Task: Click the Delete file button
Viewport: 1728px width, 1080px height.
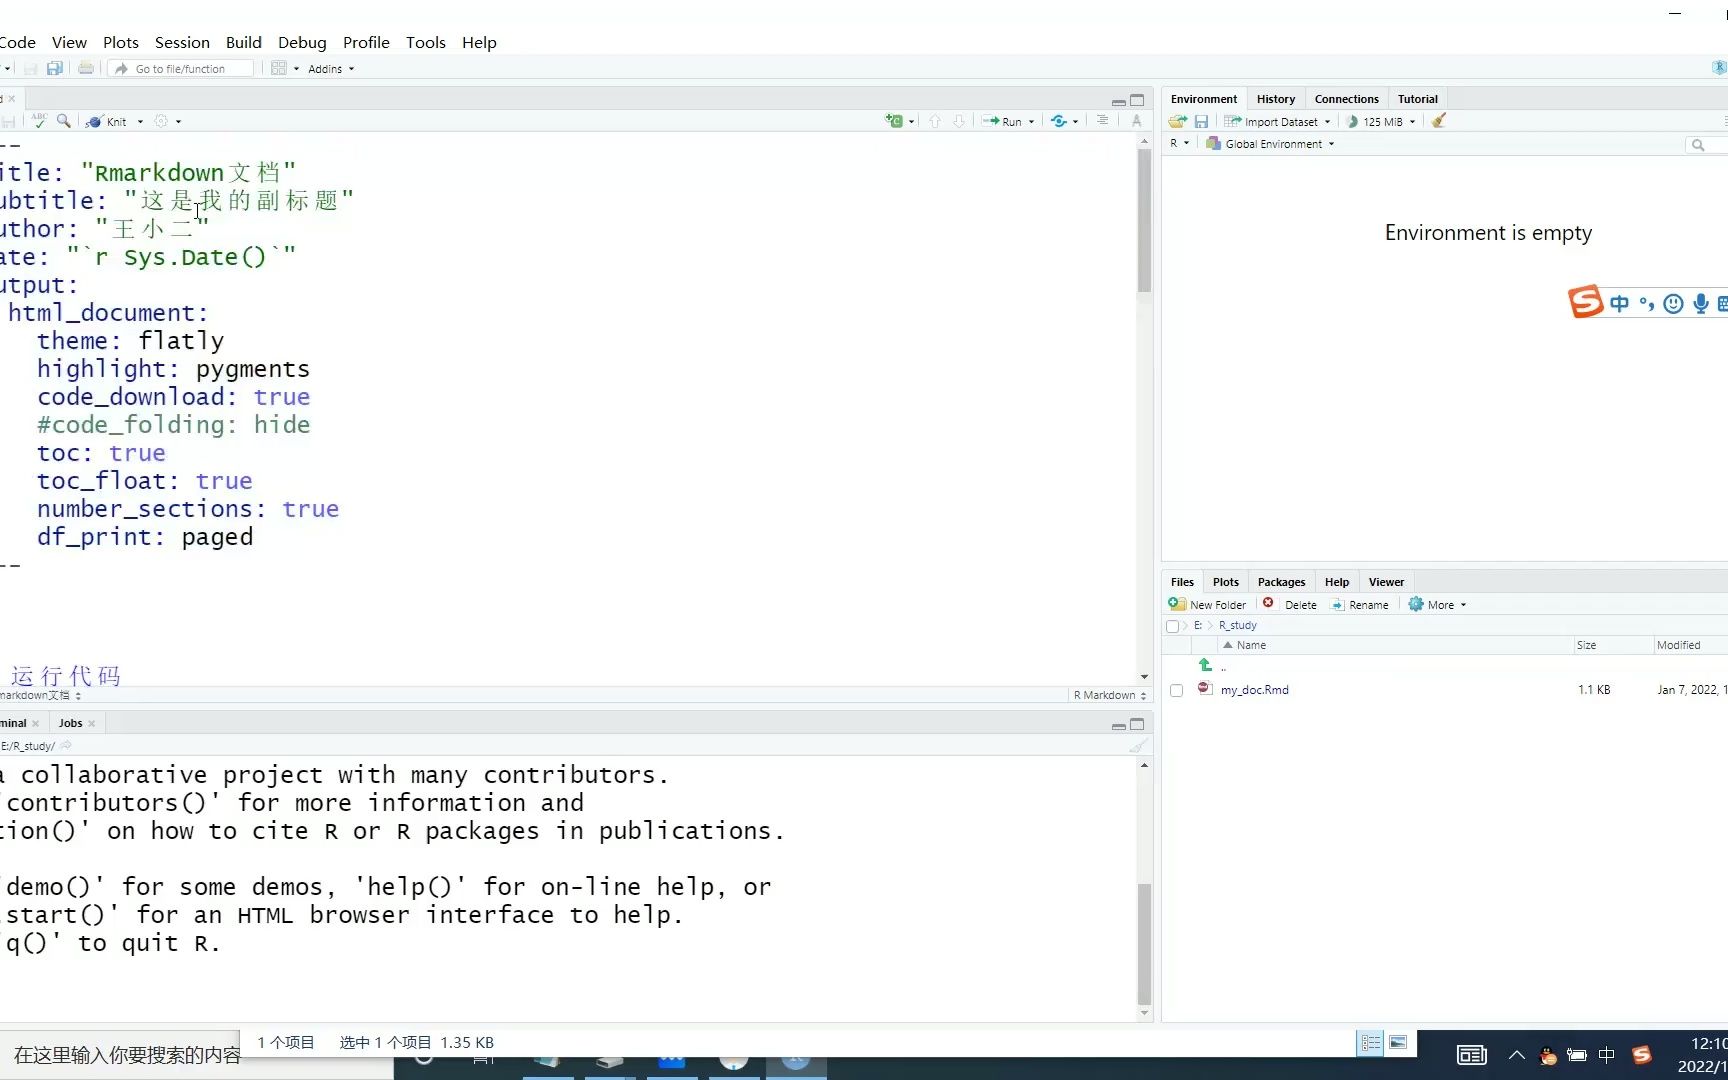Action: point(1290,604)
